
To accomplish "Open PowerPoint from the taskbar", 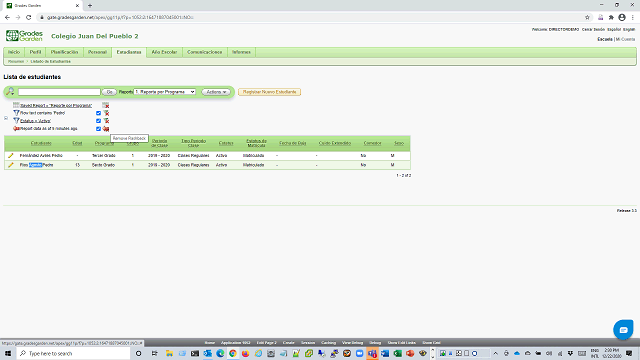I will tap(410, 353).
